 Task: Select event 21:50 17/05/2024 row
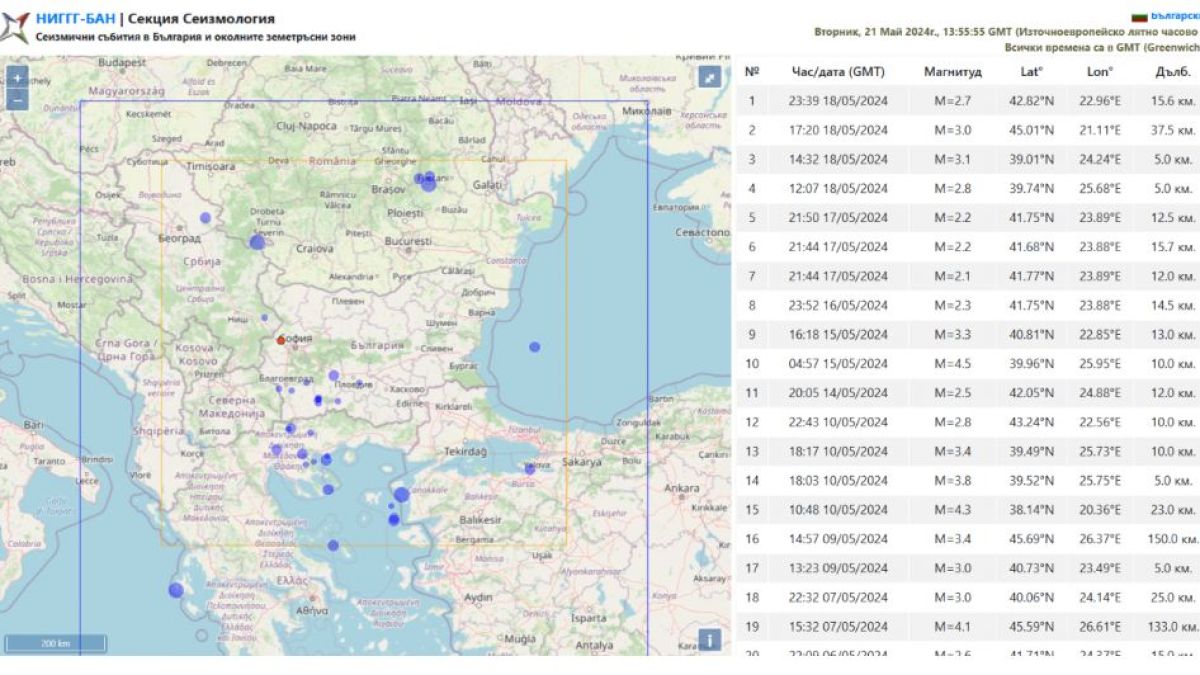968,217
